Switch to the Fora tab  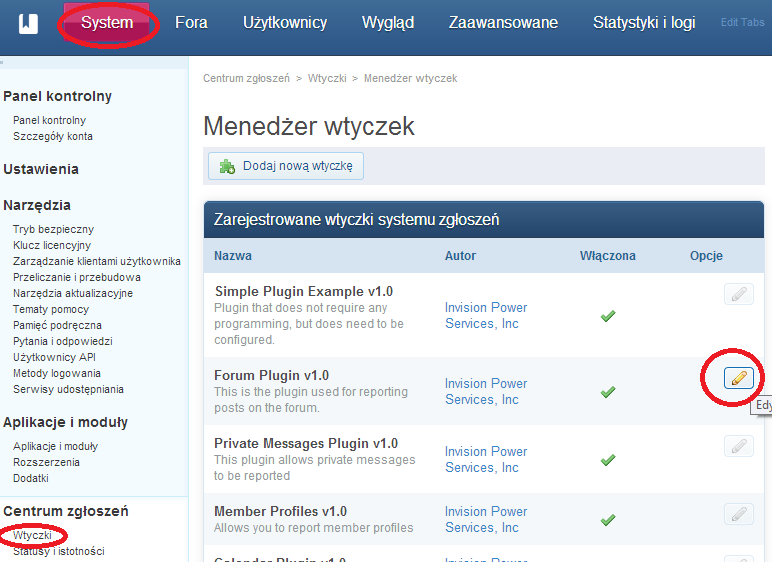(191, 23)
